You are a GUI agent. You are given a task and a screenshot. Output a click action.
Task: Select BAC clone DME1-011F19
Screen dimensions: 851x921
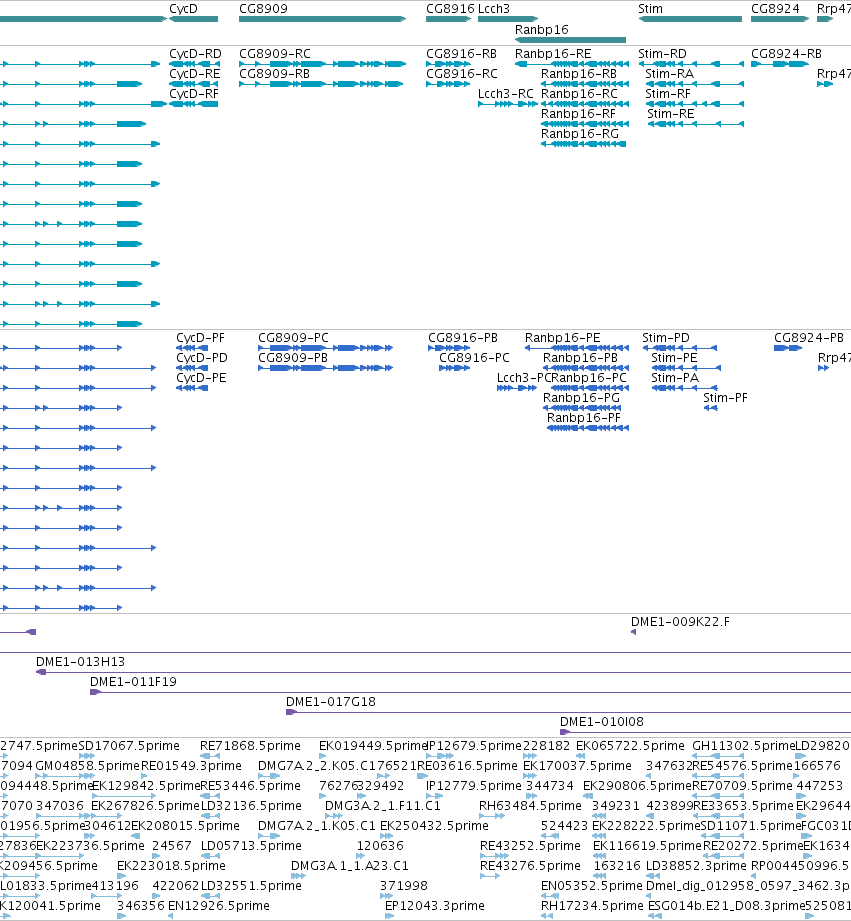(133, 681)
